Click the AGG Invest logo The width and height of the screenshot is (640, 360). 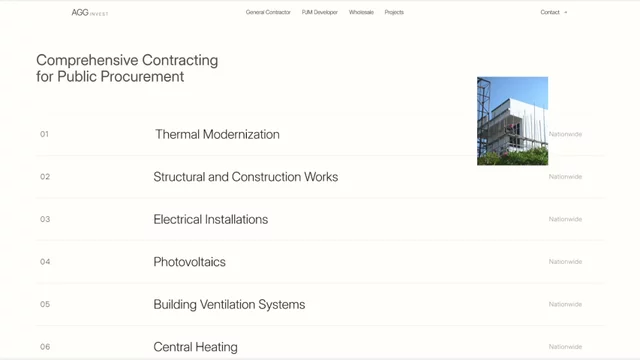click(90, 13)
